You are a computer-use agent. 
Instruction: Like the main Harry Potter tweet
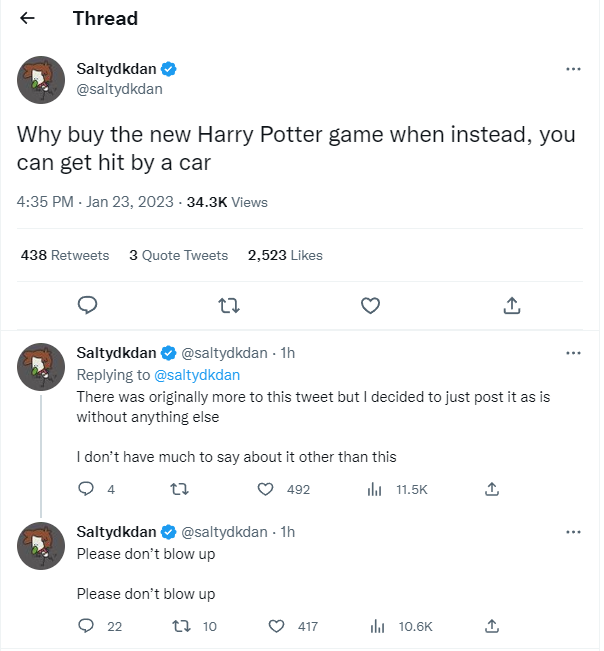(x=370, y=305)
